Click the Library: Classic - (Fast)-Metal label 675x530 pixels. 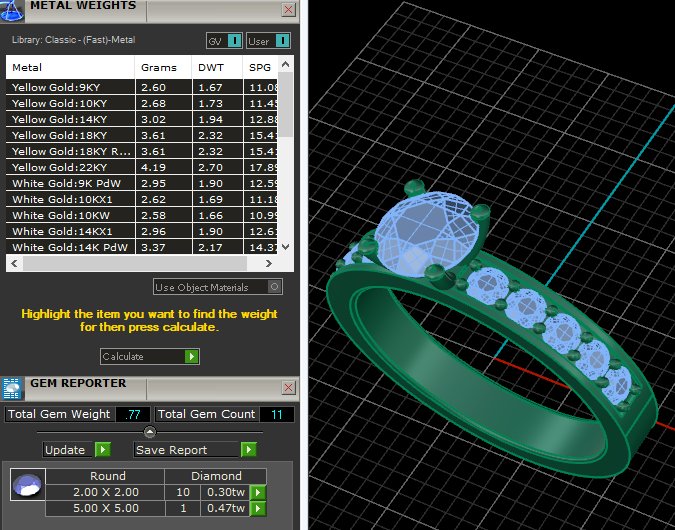click(74, 40)
